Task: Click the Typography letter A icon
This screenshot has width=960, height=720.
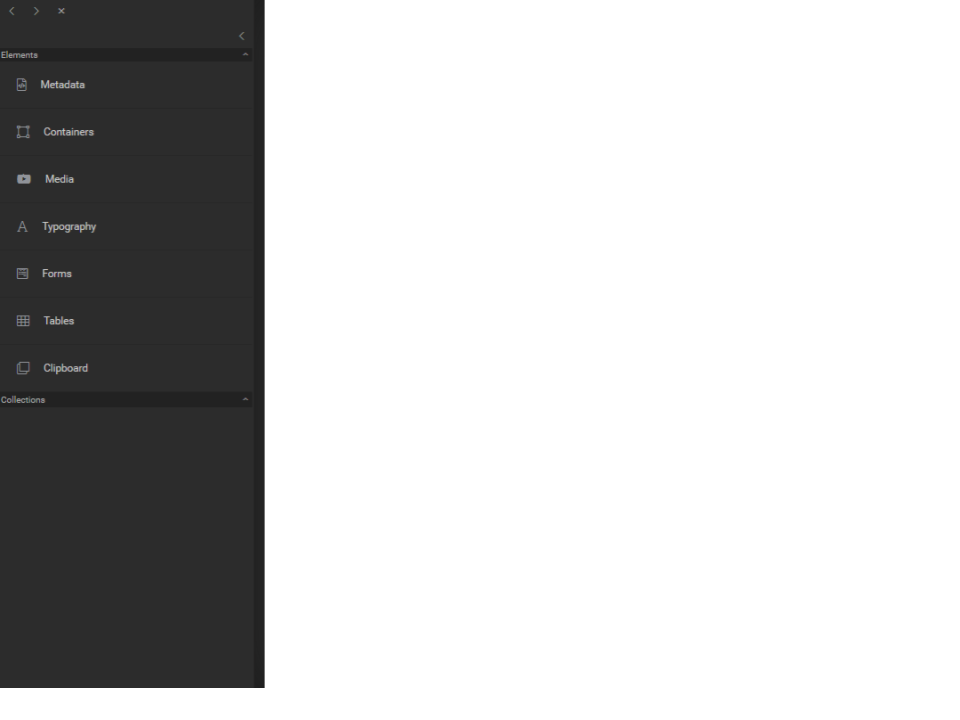Action: tap(22, 227)
